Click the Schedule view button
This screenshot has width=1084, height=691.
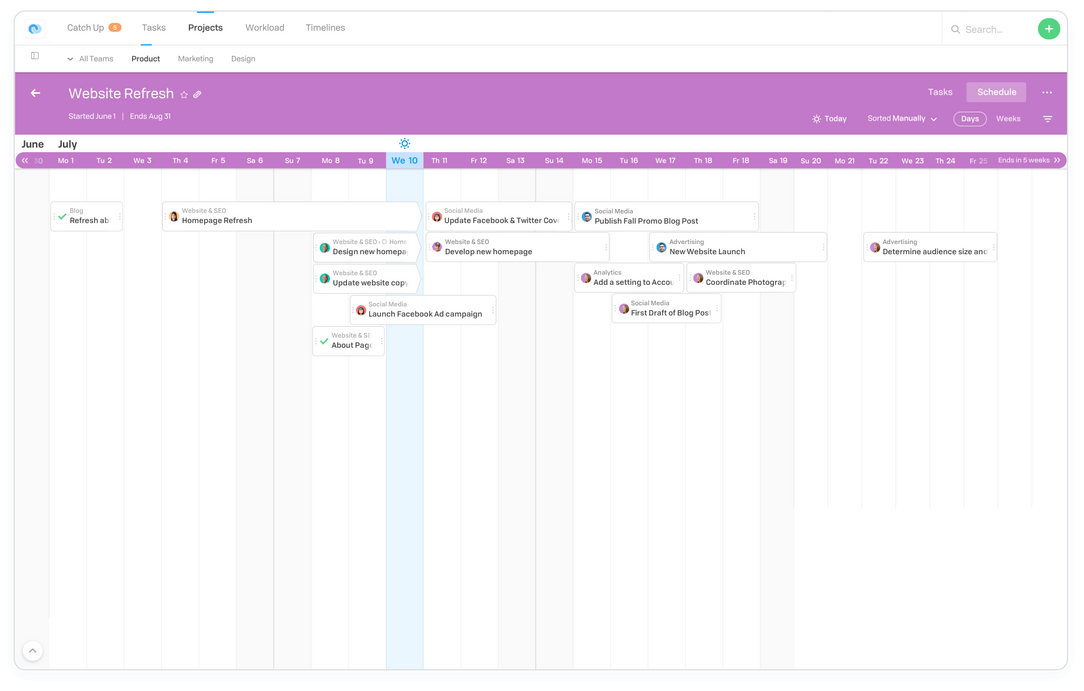(996, 92)
